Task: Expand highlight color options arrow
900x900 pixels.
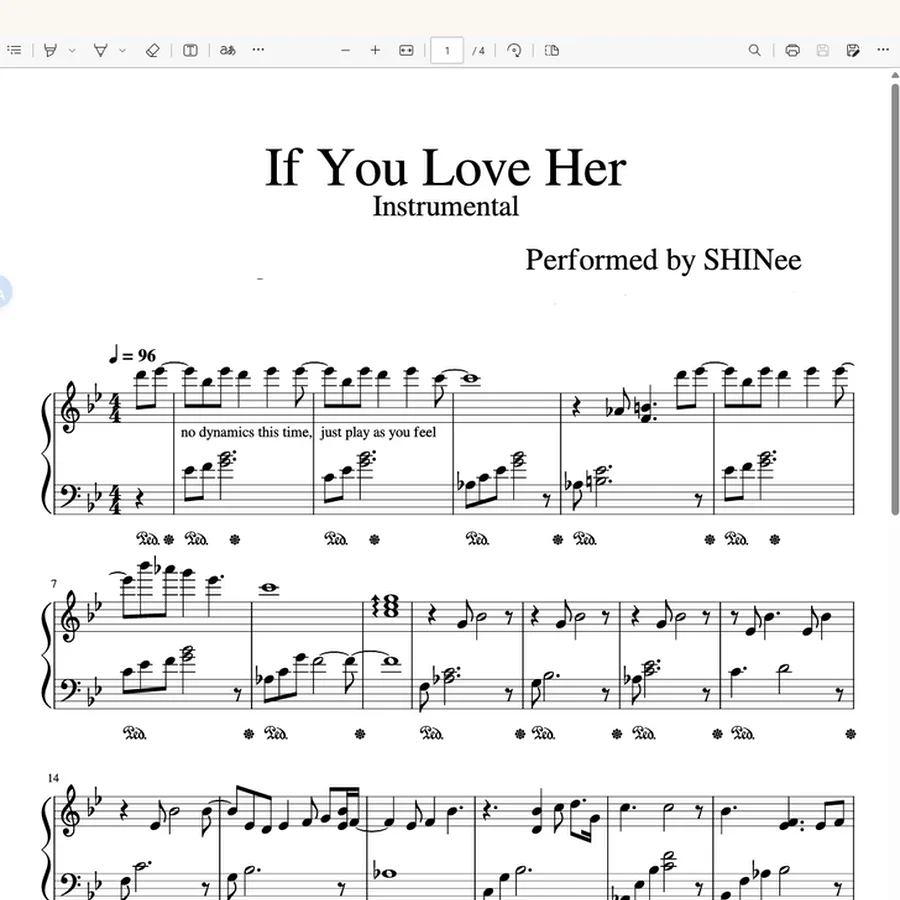Action: click(72, 51)
